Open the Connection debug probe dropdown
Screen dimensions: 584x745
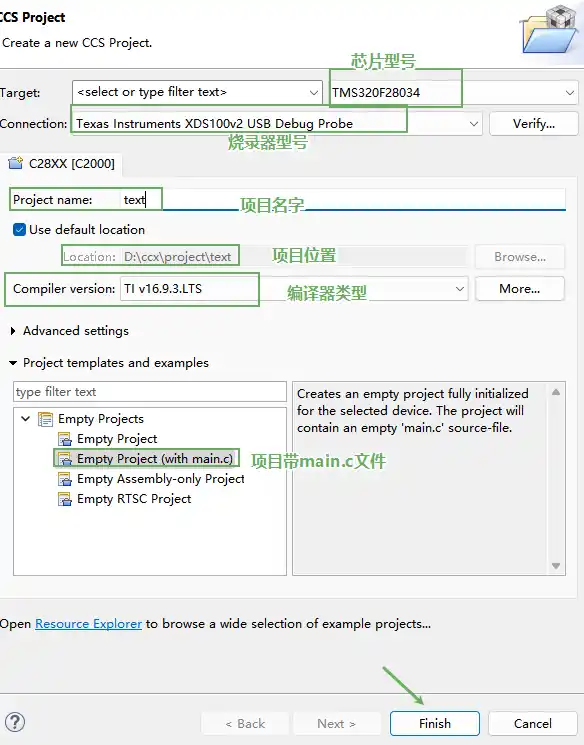pyautogui.click(x=474, y=124)
